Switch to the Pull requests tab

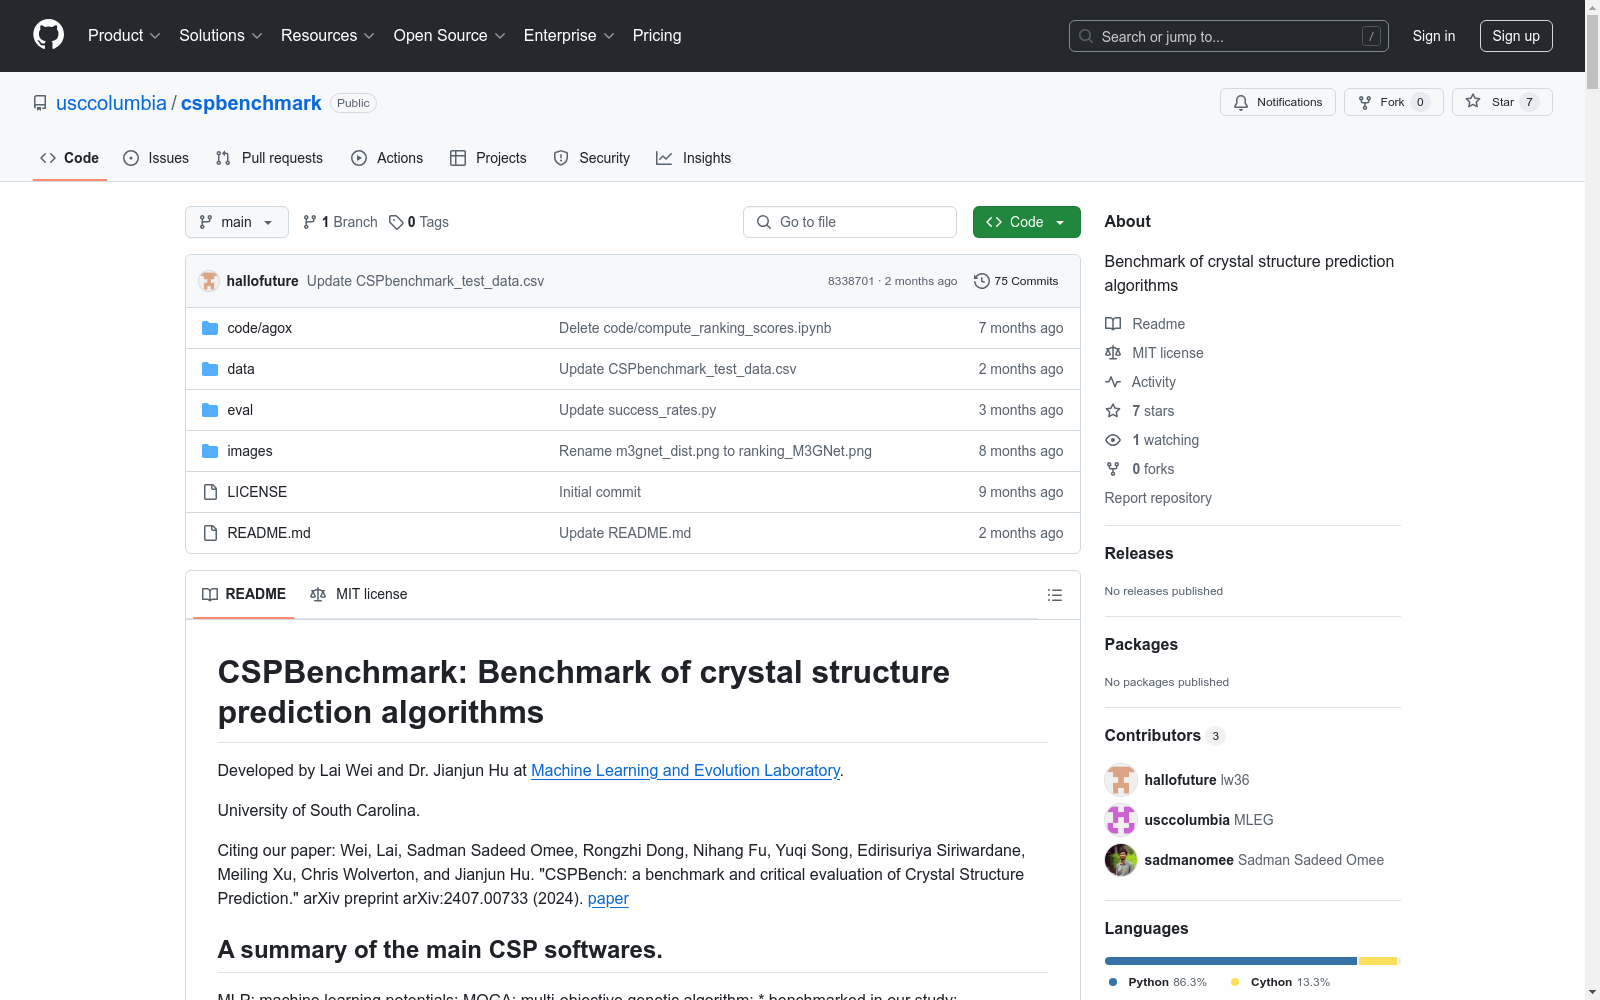269,158
